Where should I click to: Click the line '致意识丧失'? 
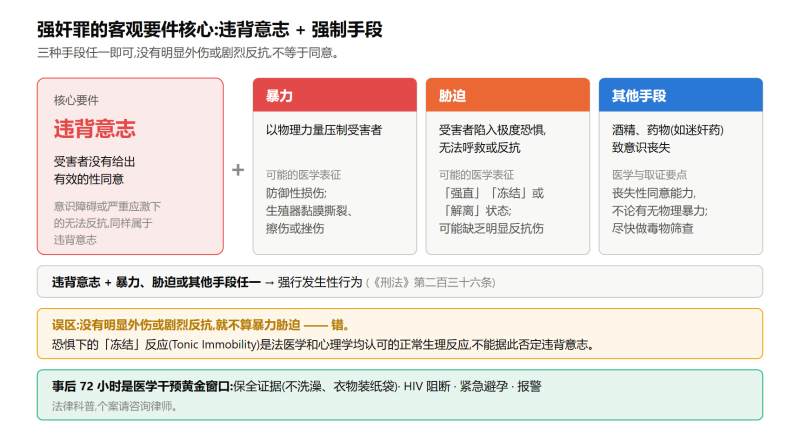click(641, 148)
